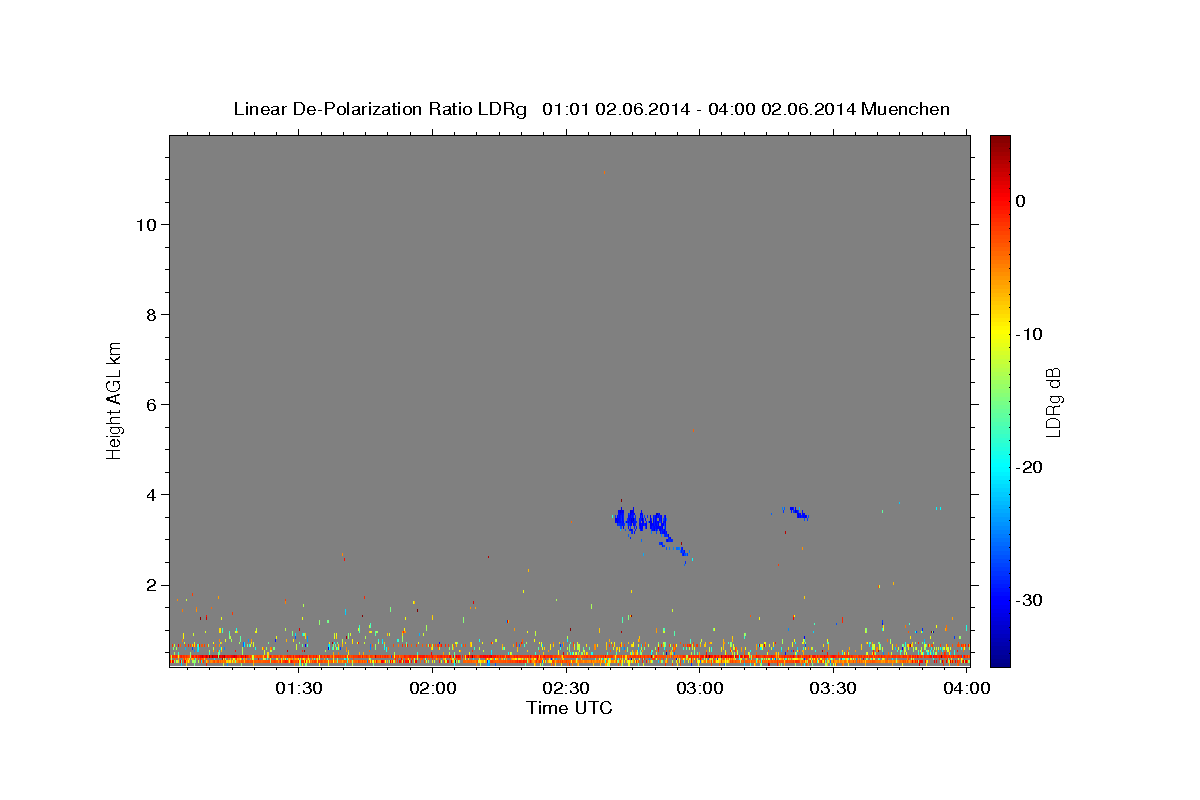Click the small blue cloud echo near 03:20
The image size is (1200, 800).
click(x=797, y=512)
